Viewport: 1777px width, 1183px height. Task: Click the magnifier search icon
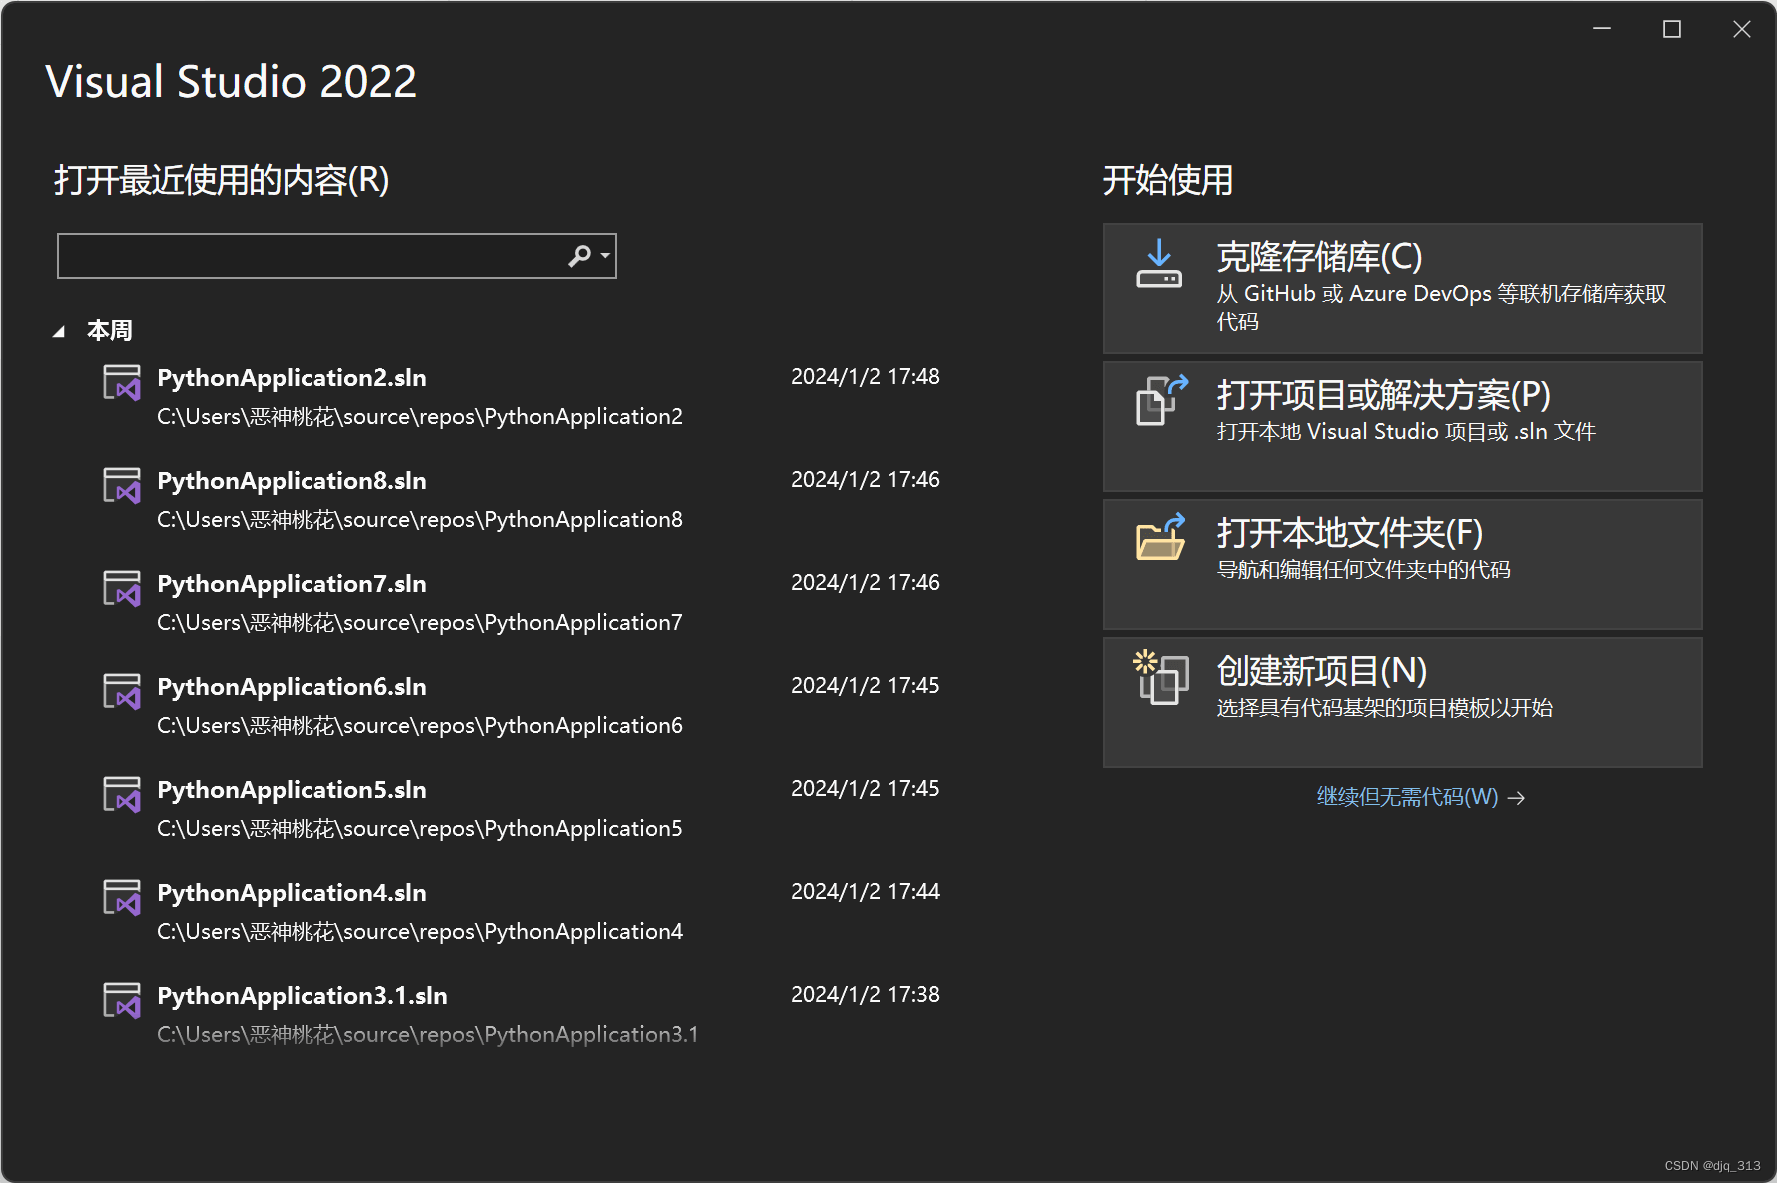(579, 256)
